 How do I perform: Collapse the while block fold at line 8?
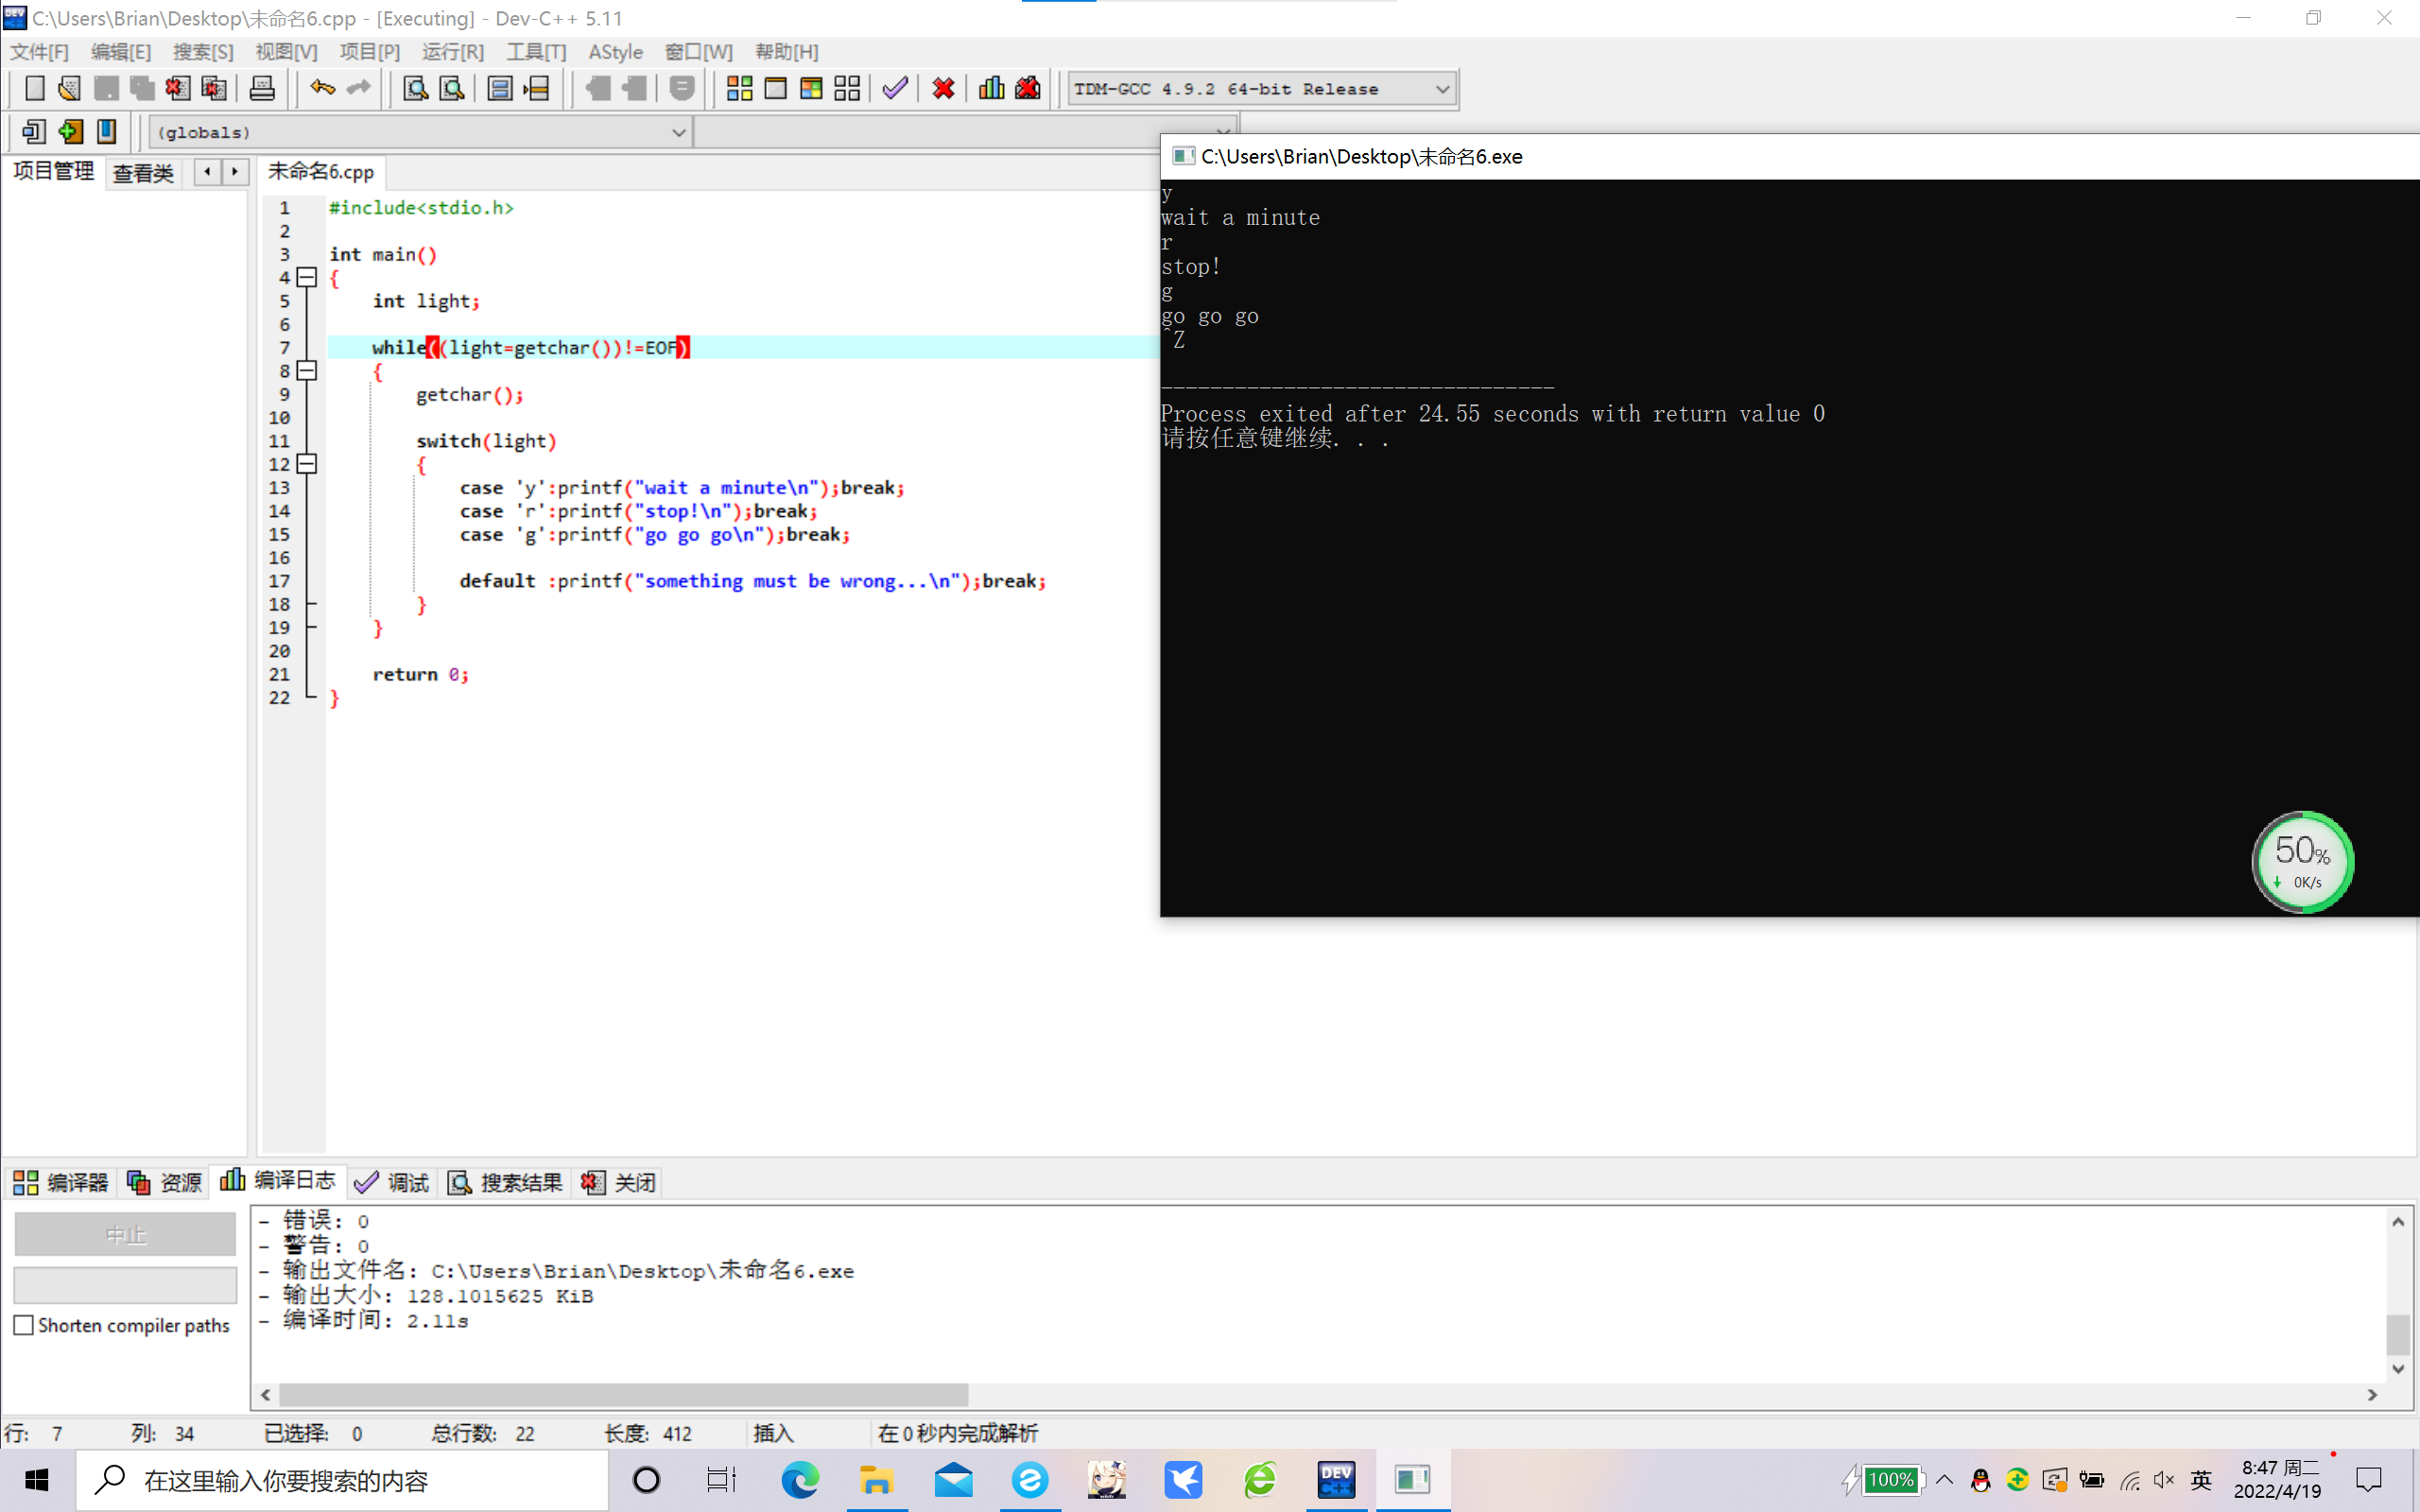pyautogui.click(x=307, y=371)
